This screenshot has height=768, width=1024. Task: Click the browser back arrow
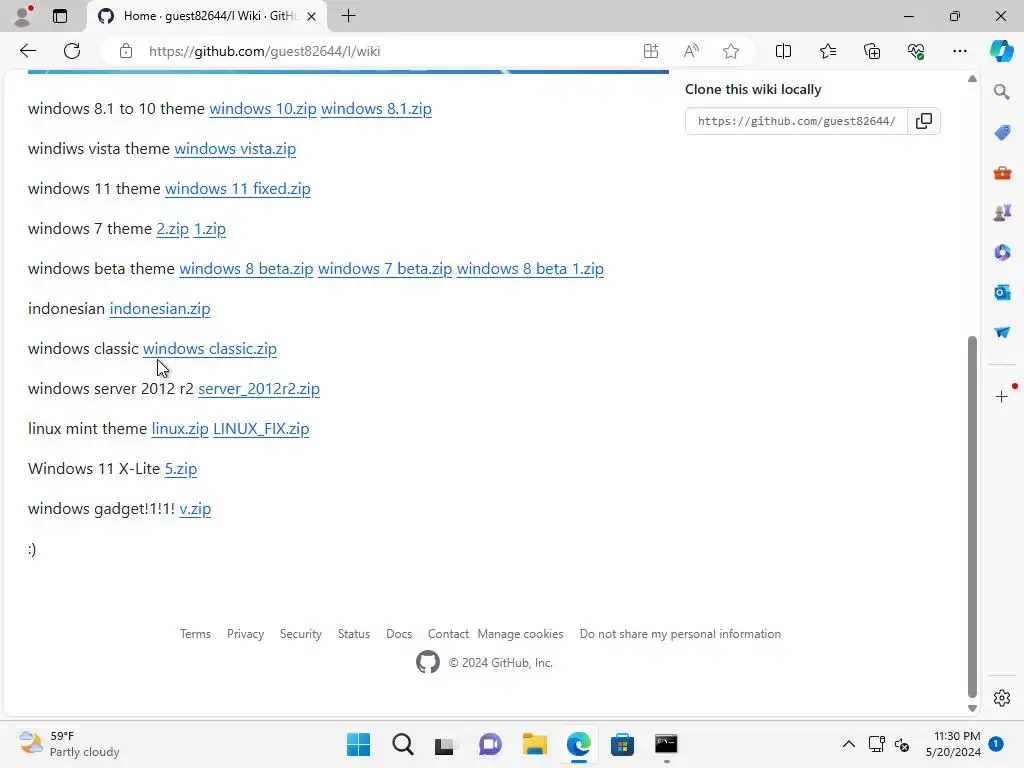27,51
